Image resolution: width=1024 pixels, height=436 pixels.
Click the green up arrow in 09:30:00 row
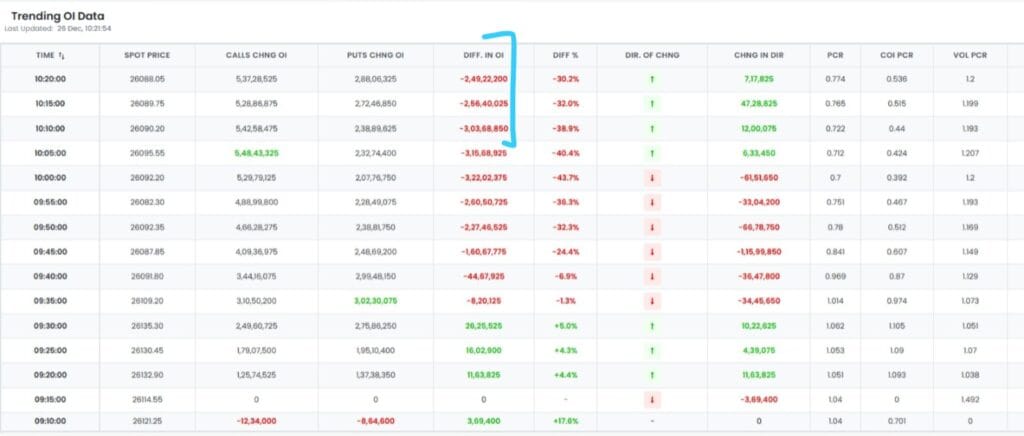(651, 325)
